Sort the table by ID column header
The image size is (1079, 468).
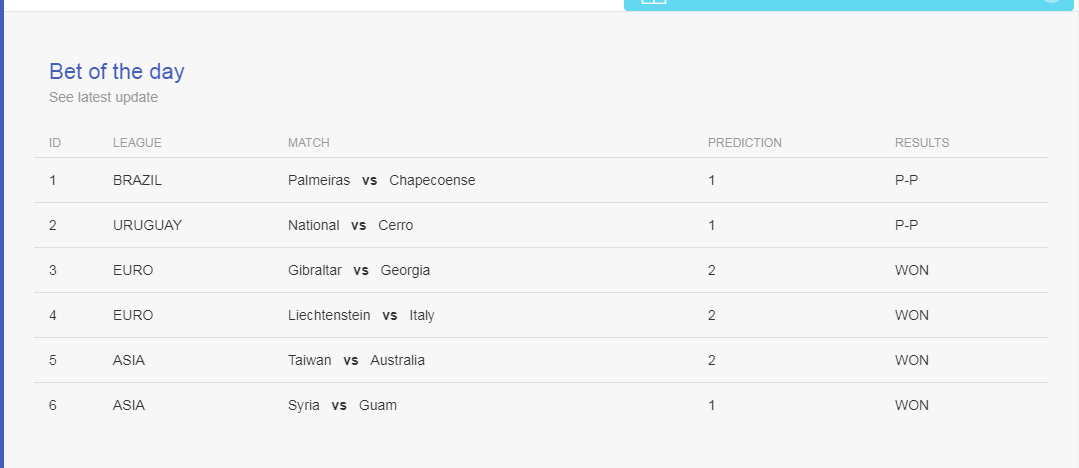pos(55,142)
